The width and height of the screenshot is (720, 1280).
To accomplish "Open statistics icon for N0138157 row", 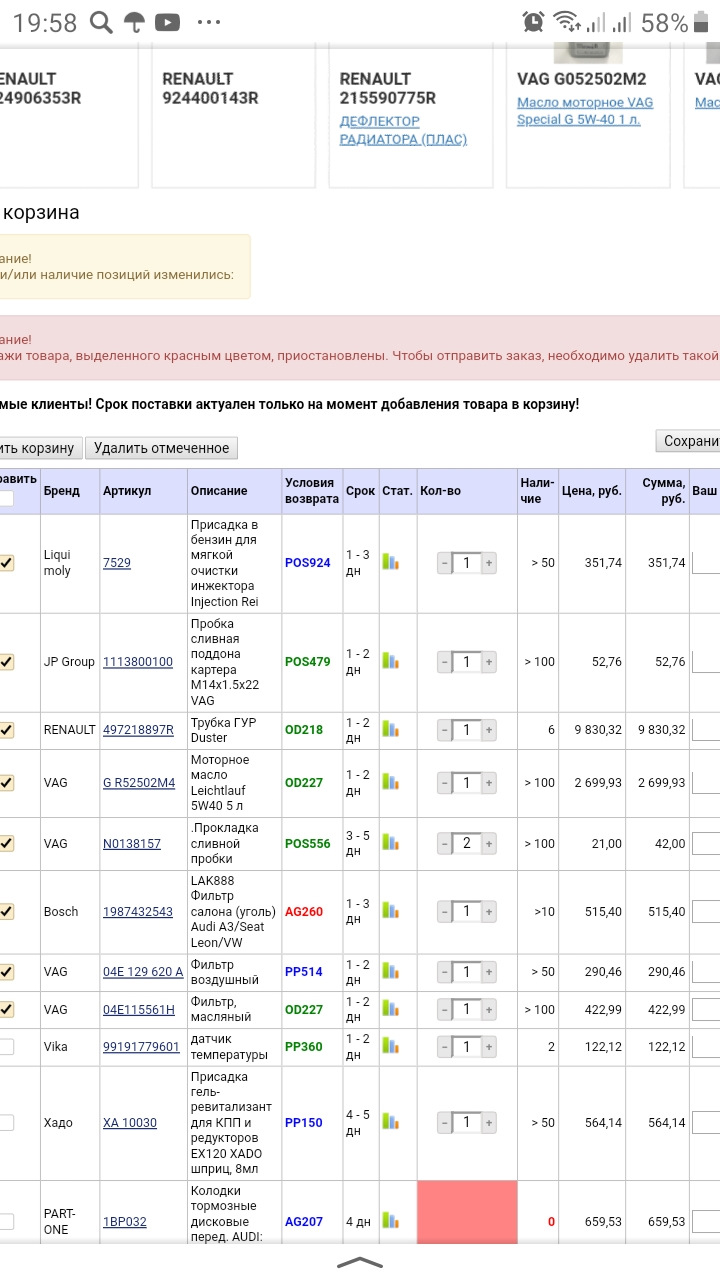I will pyautogui.click(x=390, y=843).
